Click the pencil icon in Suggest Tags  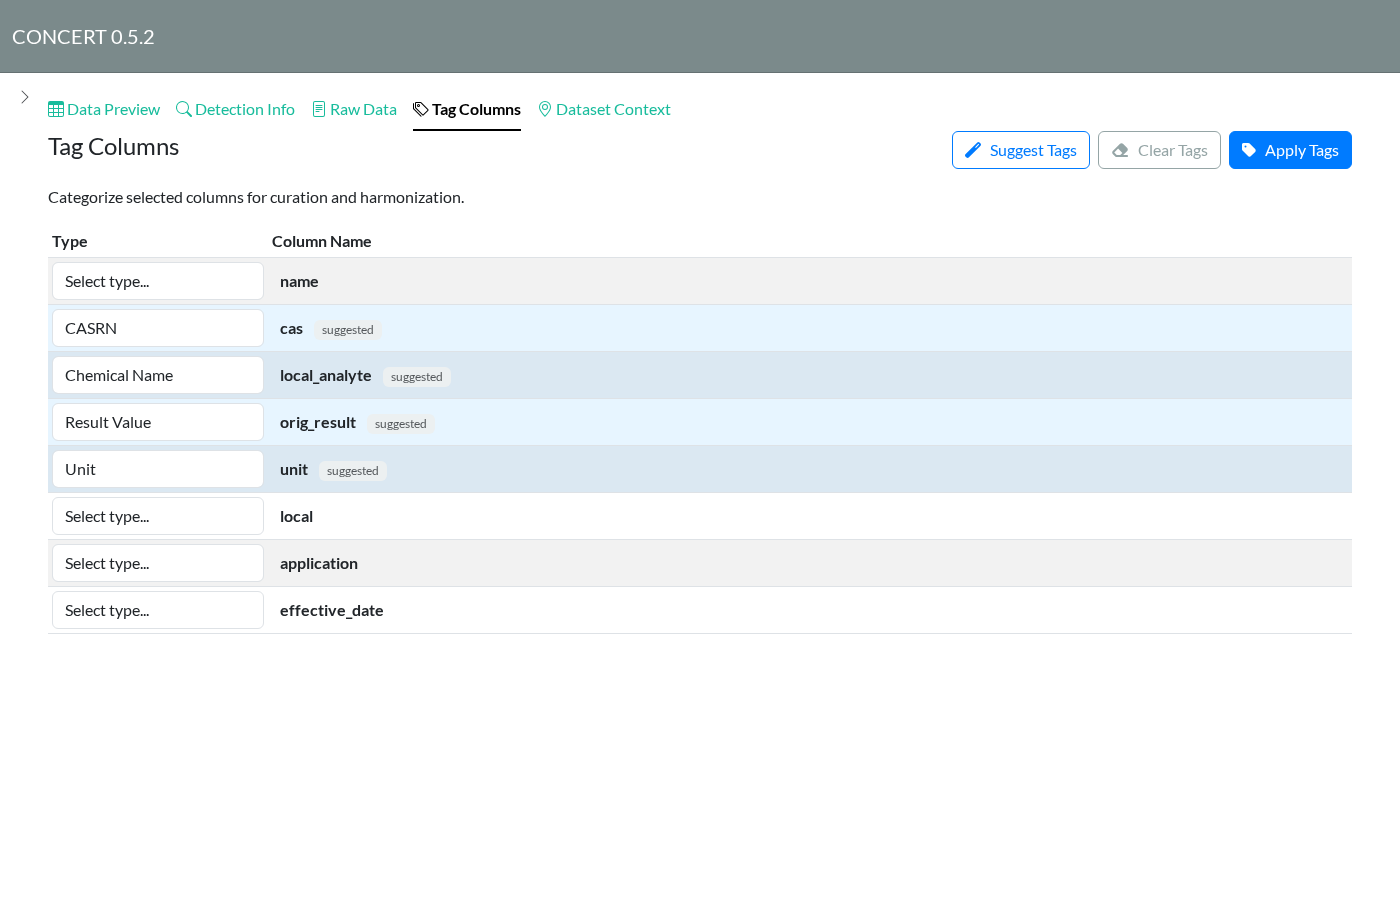pos(973,150)
